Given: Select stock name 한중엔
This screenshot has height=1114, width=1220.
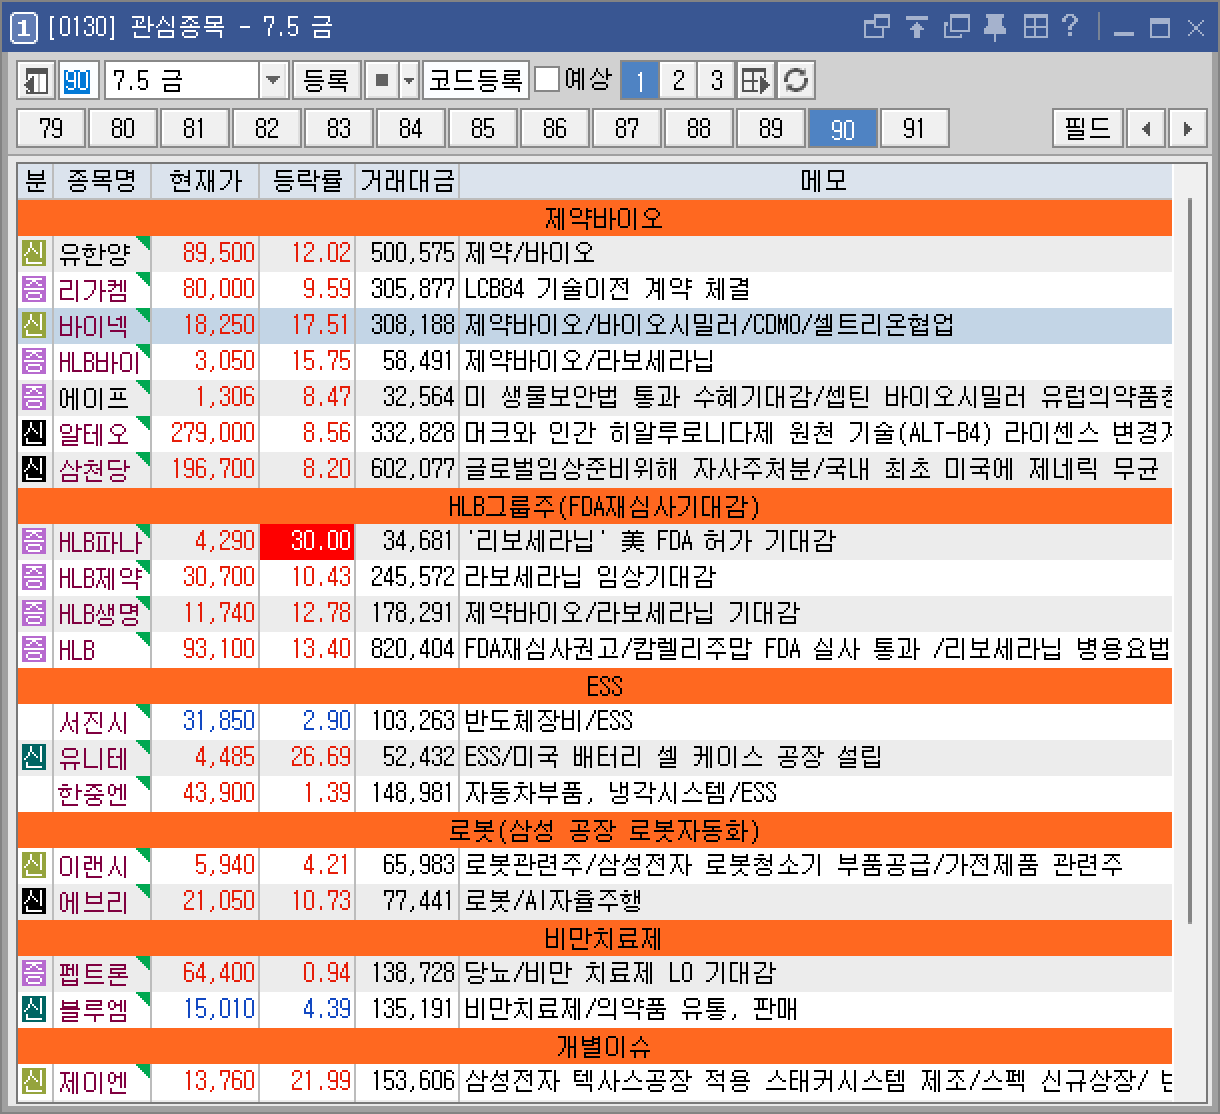Looking at the screenshot, I should pyautogui.click(x=94, y=793).
